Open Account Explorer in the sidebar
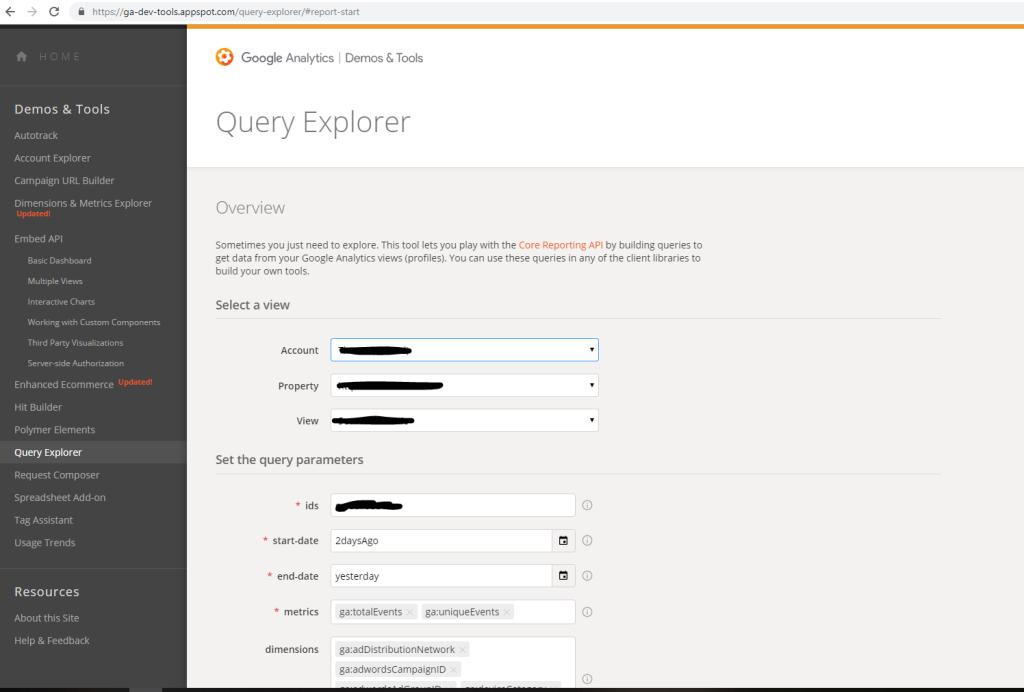Image resolution: width=1024 pixels, height=692 pixels. [x=52, y=158]
